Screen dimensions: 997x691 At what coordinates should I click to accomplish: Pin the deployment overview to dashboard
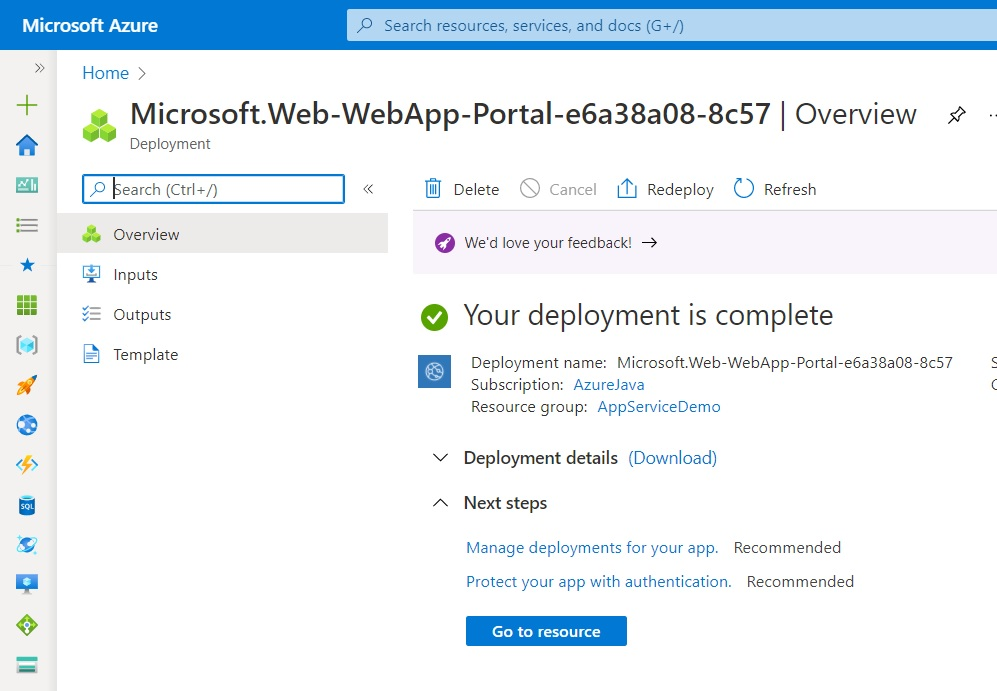pos(956,115)
